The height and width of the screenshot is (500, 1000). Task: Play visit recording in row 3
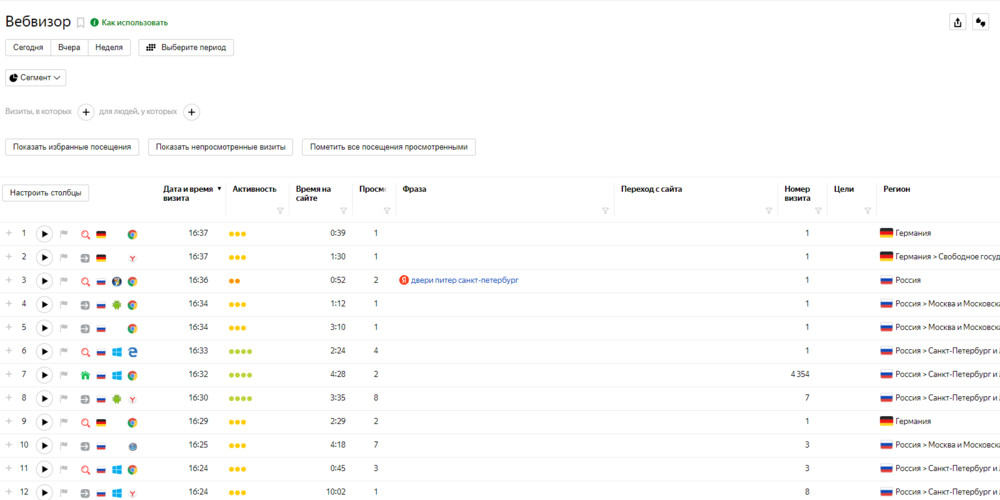click(44, 281)
